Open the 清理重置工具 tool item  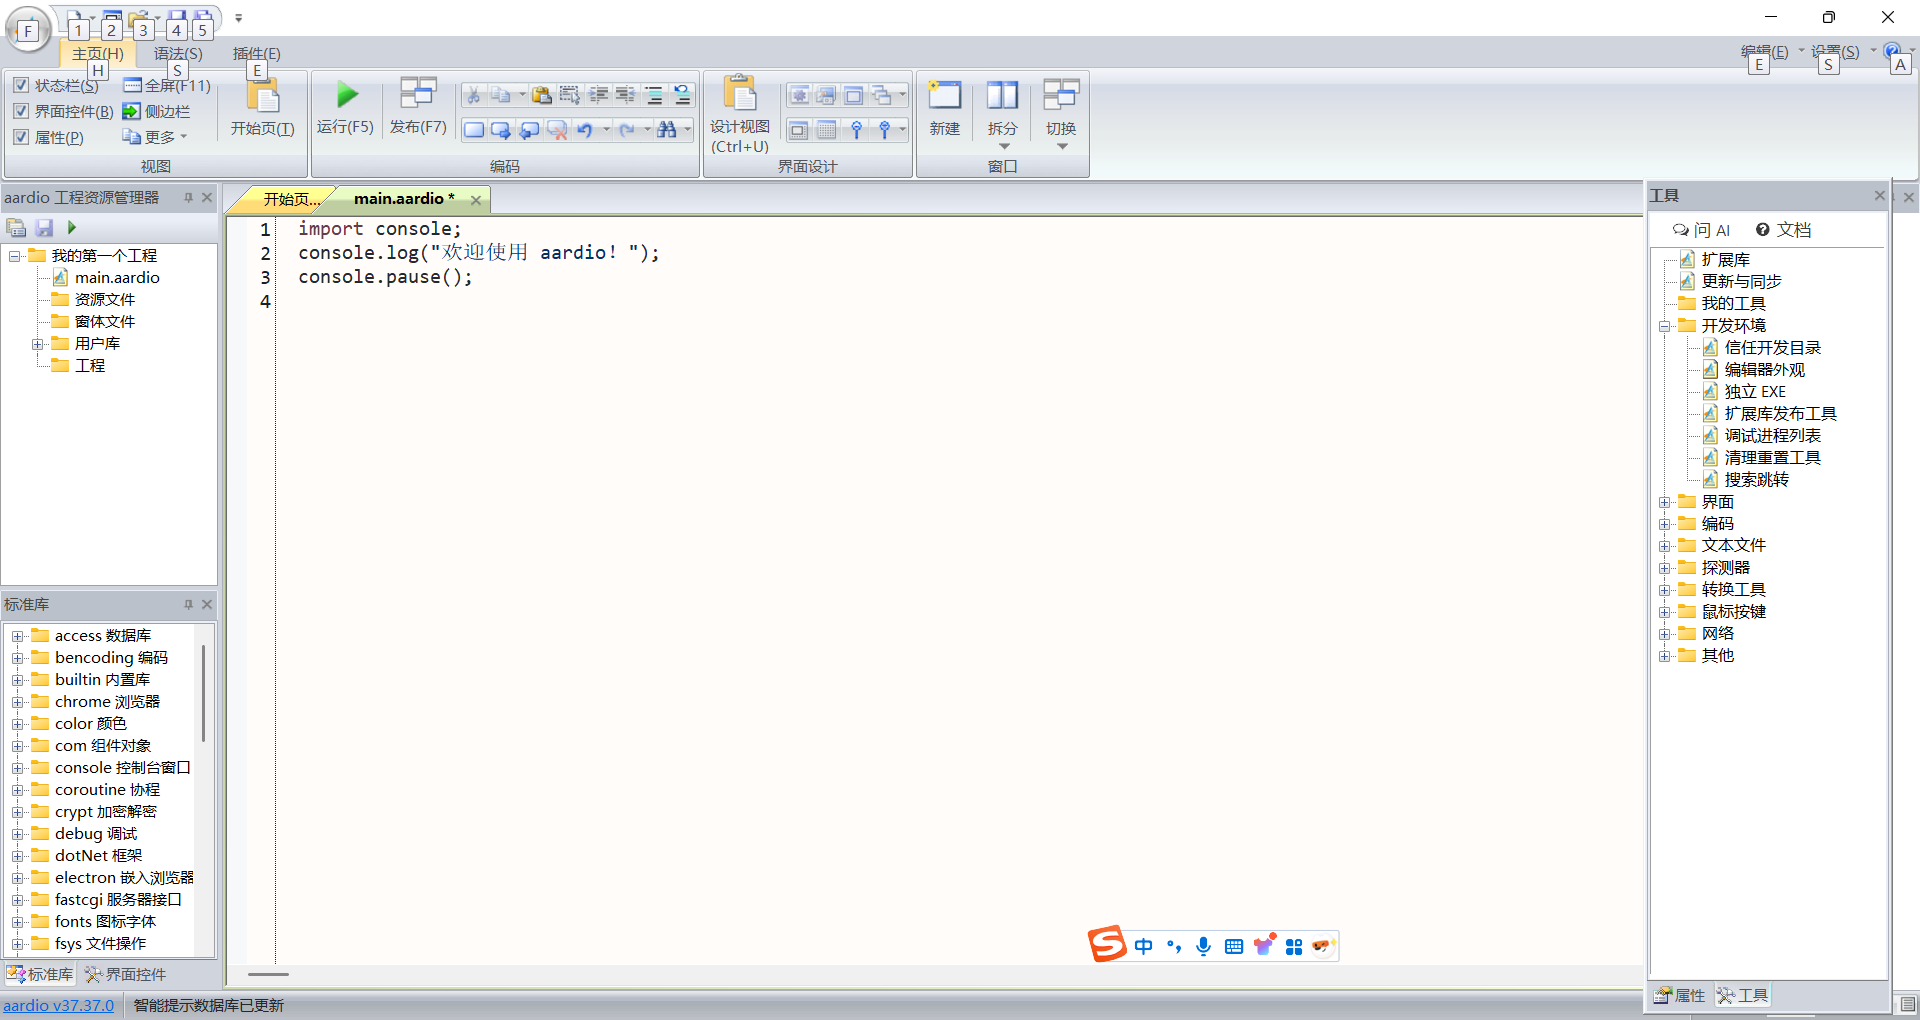coord(1773,458)
